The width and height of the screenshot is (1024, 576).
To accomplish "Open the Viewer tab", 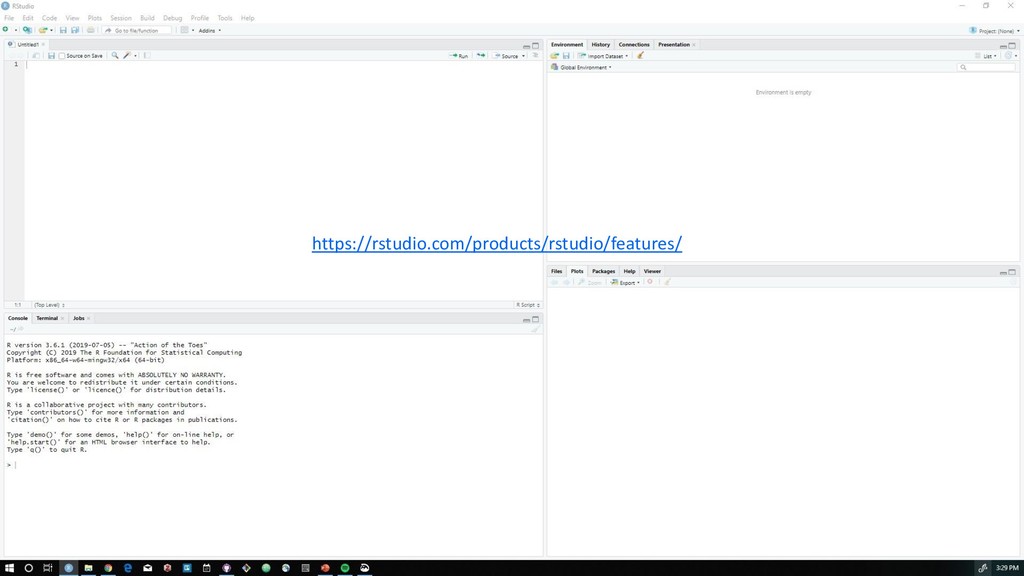I will coord(652,271).
